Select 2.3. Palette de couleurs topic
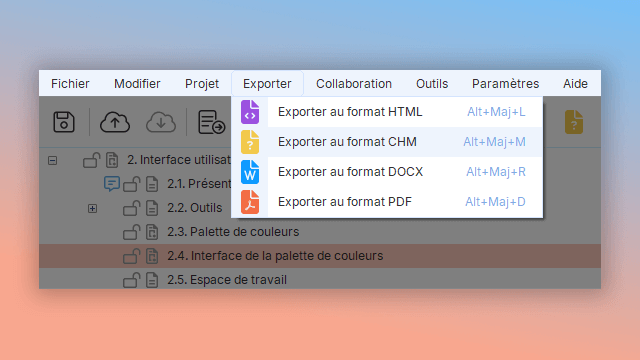The height and width of the screenshot is (360, 640). [x=233, y=232]
